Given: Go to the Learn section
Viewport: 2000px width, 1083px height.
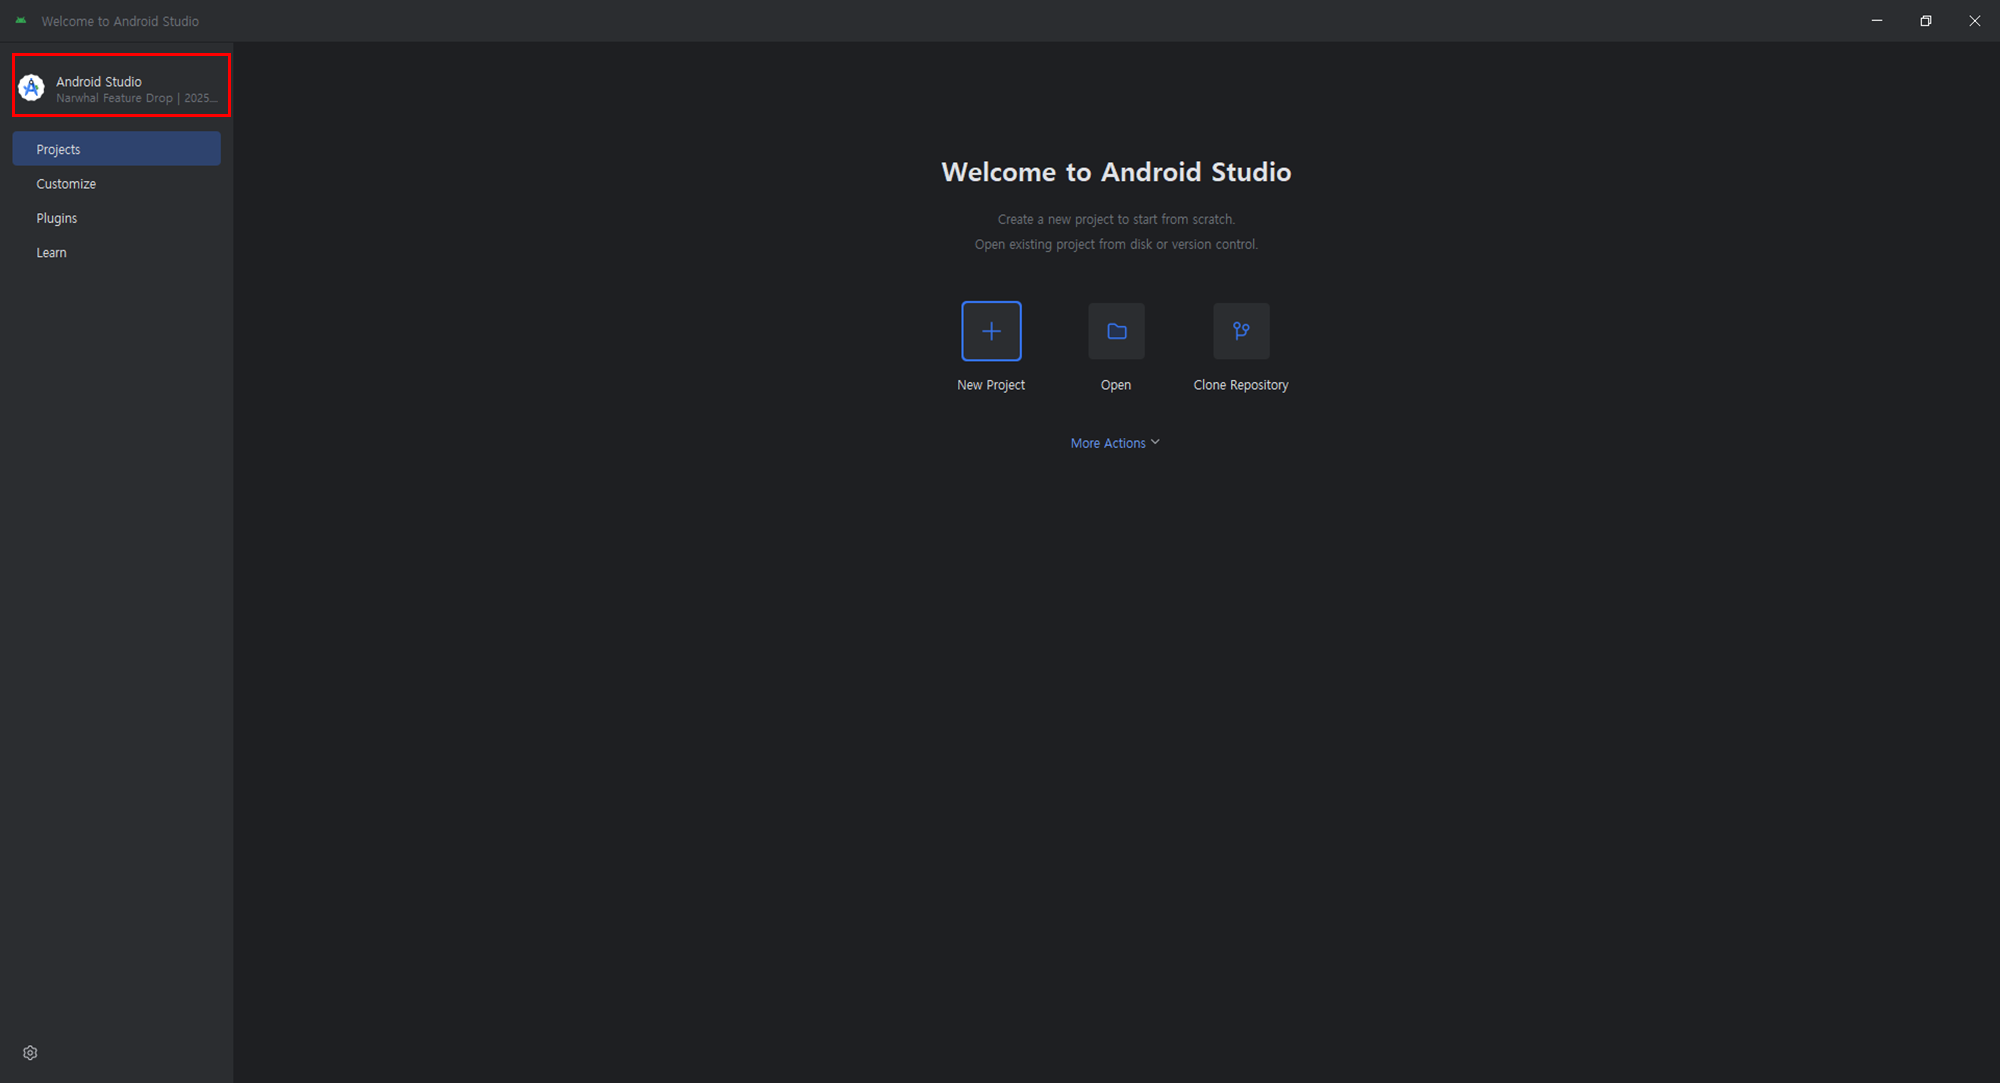Looking at the screenshot, I should tap(52, 253).
